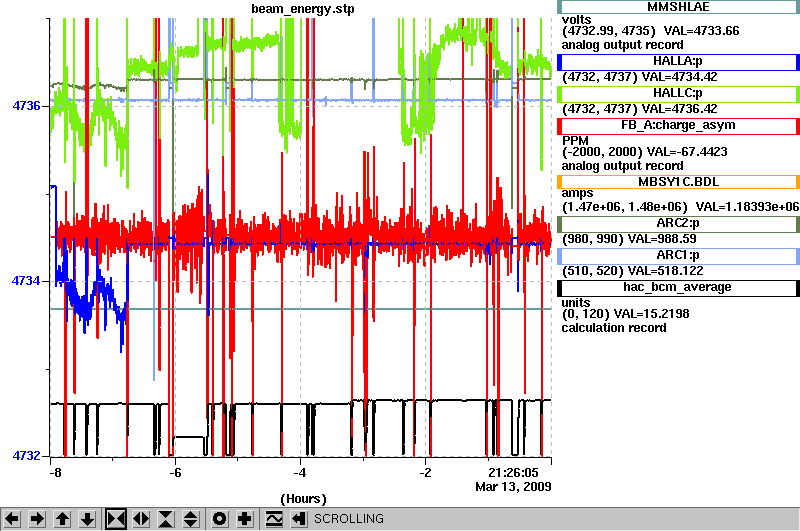The width and height of the screenshot is (800, 531).
Task: Select the ARC1:p legend entry
Action: (x=678, y=256)
